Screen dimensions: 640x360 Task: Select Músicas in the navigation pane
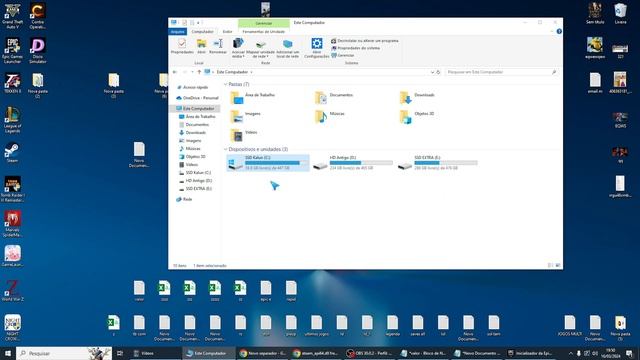(193, 149)
